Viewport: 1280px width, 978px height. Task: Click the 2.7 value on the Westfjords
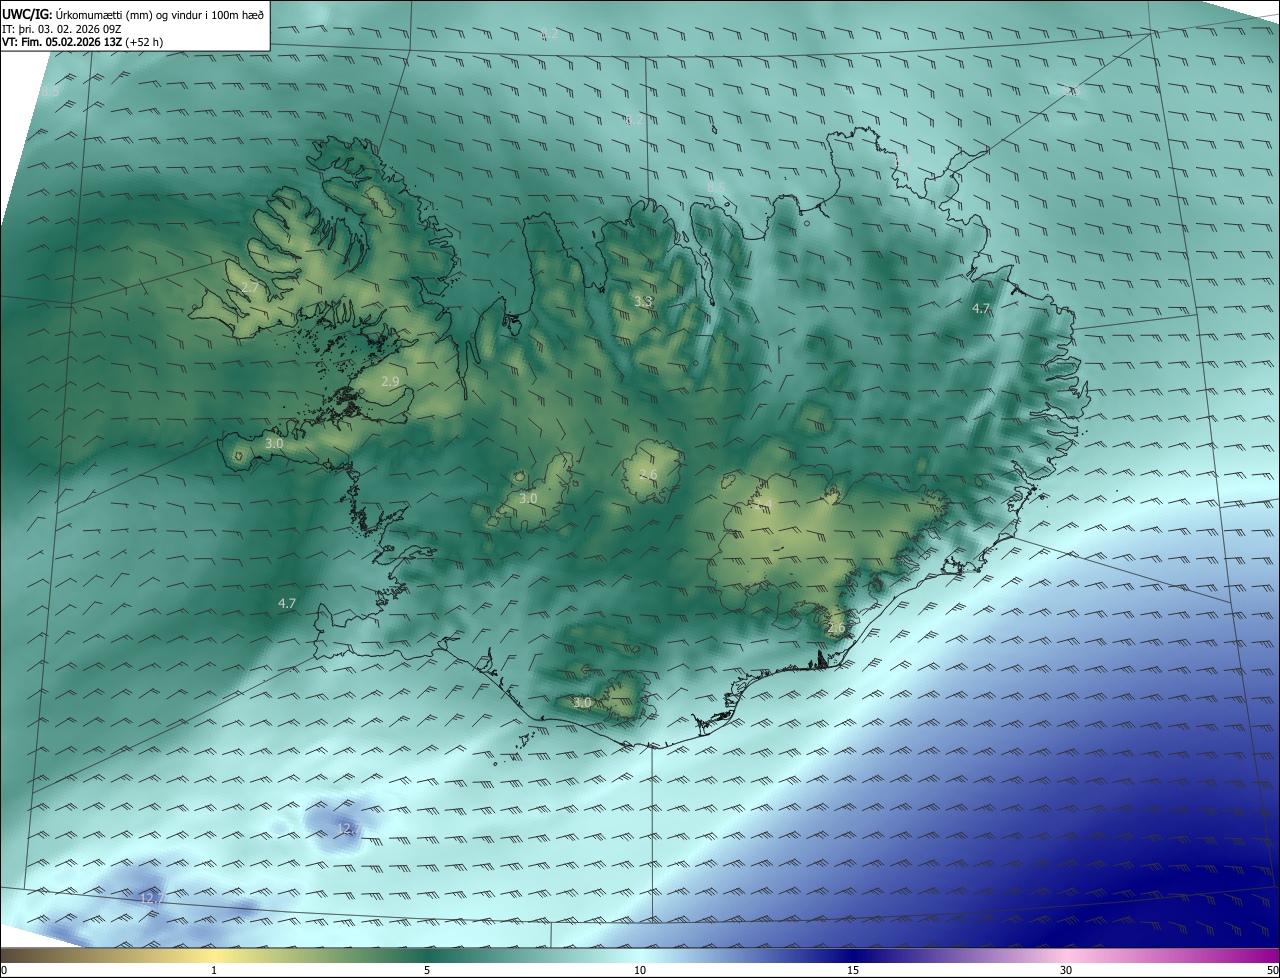[251, 287]
